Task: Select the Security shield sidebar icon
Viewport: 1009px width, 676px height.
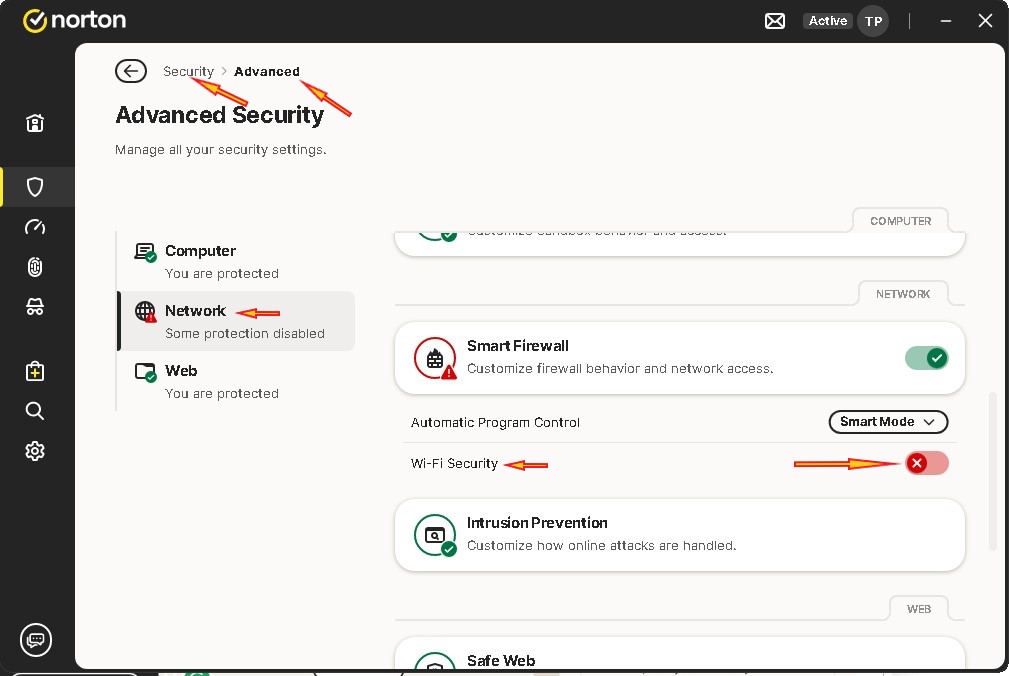Action: 35,187
